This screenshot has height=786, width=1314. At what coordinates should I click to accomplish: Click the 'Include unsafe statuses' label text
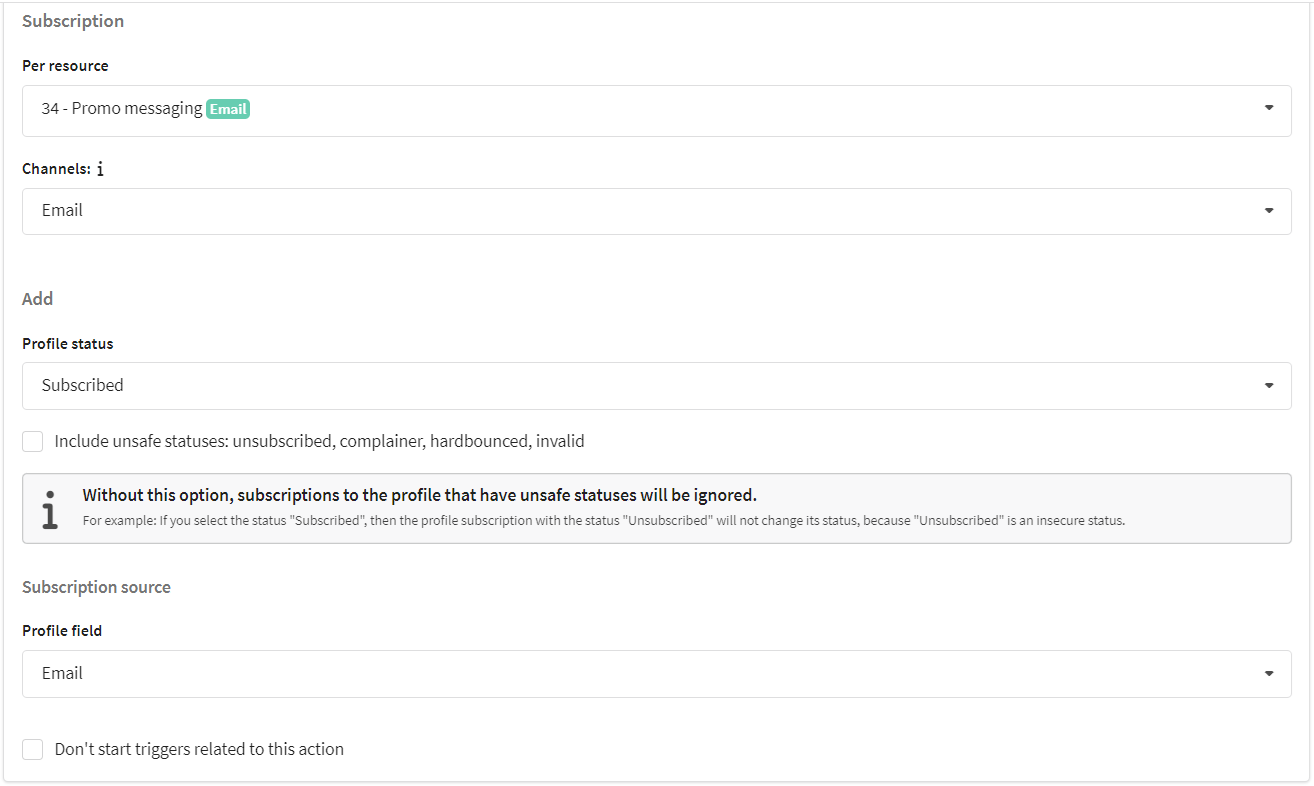click(319, 441)
